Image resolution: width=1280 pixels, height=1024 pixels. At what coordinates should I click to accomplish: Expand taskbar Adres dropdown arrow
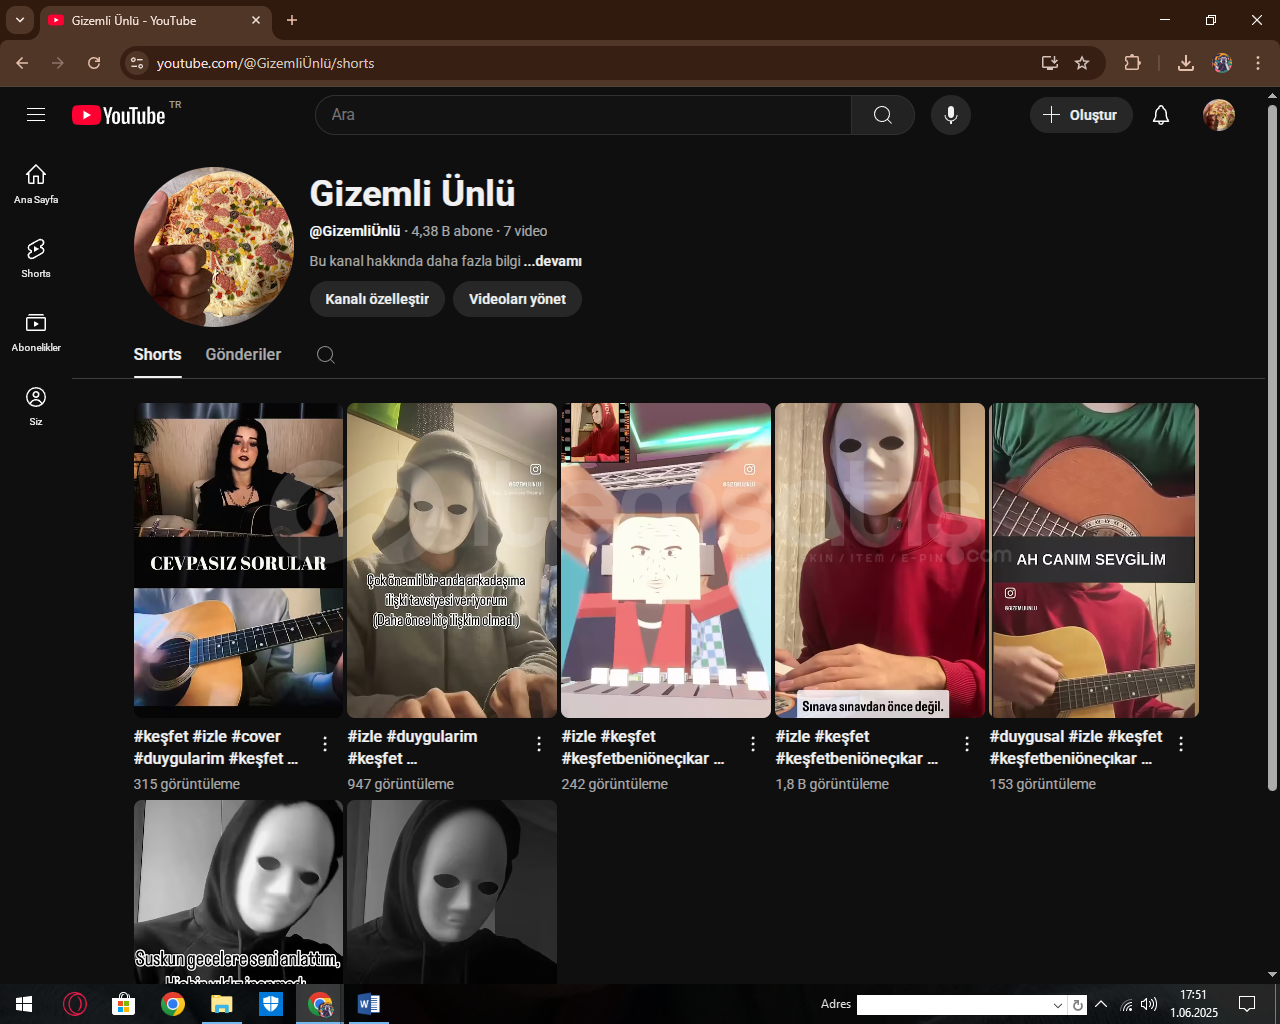pos(1057,1005)
